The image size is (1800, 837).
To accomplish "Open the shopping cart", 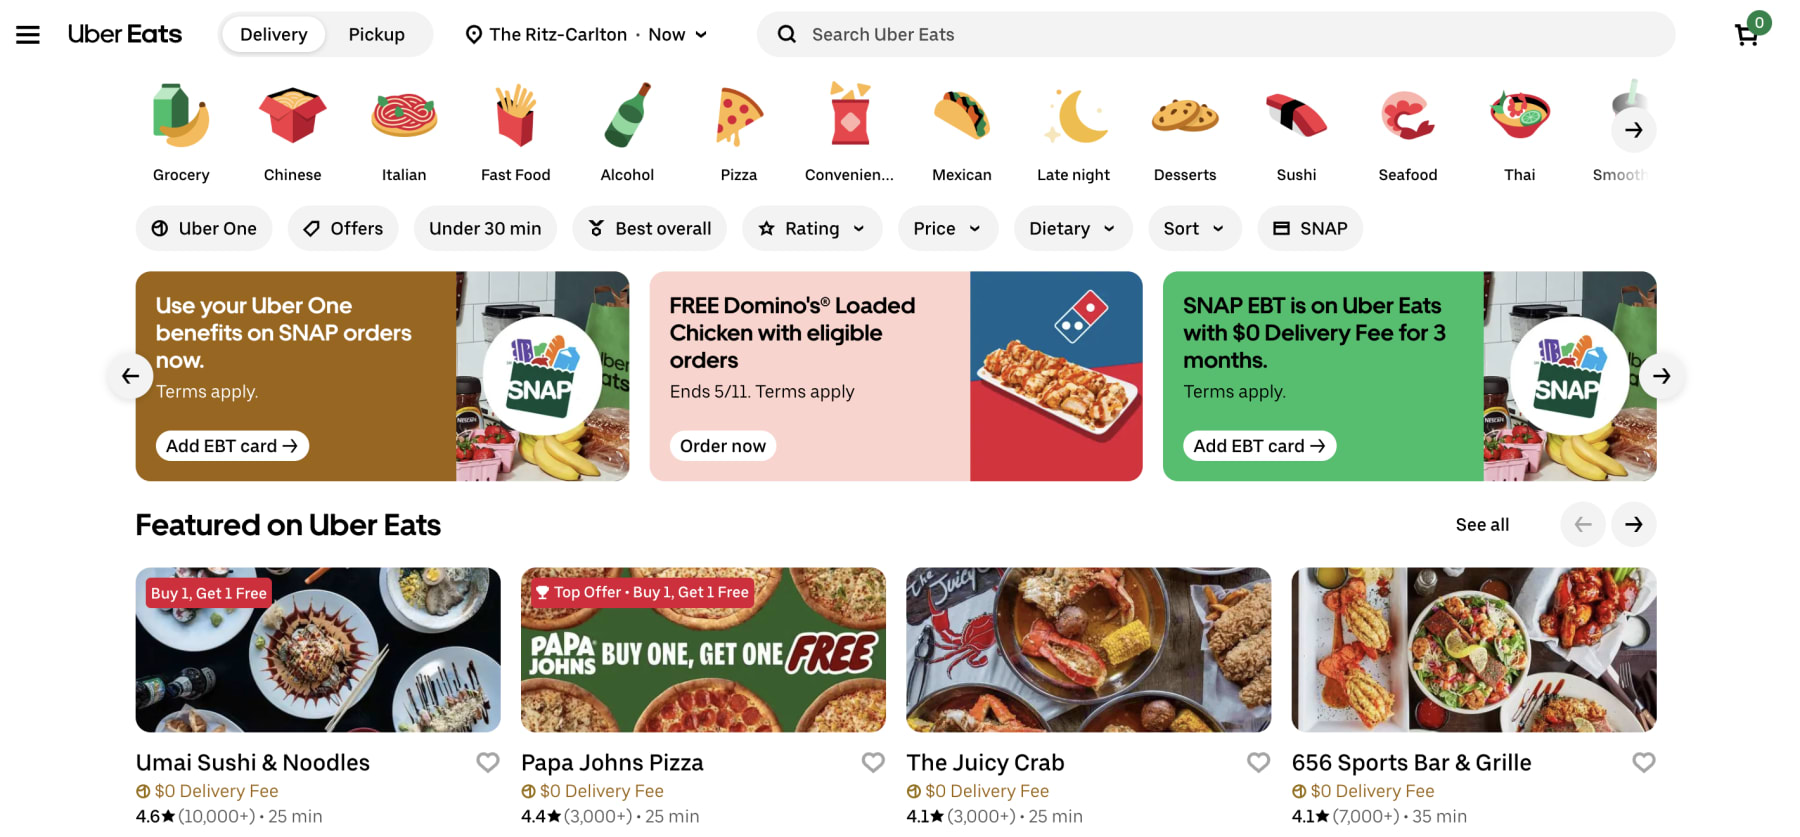I will click(x=1748, y=33).
